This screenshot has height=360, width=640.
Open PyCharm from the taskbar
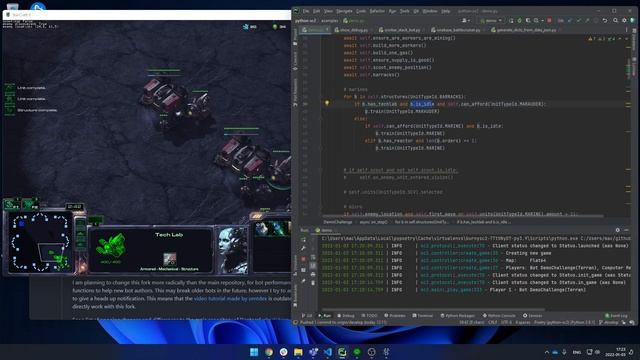click(x=342, y=352)
